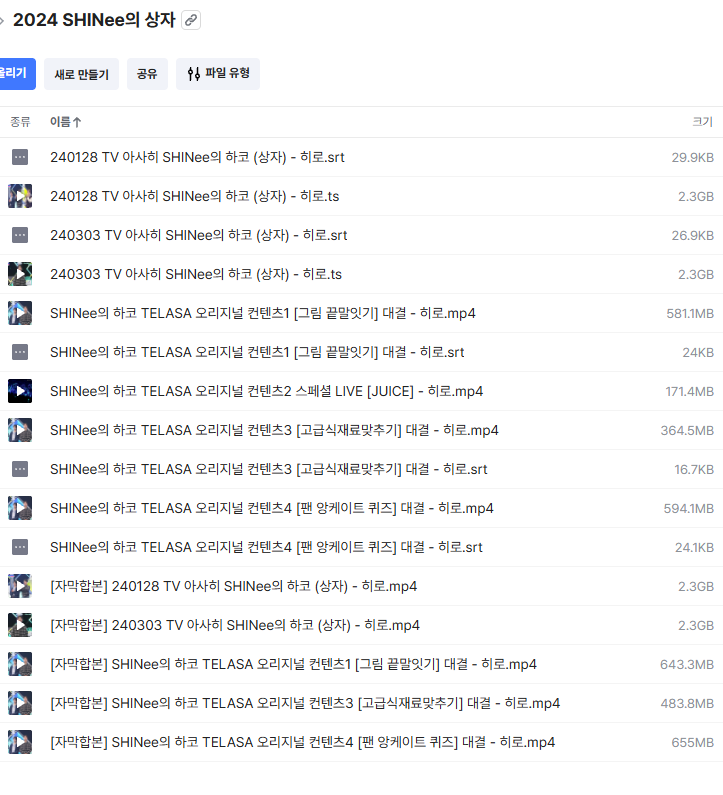
Task: Click the 594.1MB size value
Action: coord(689,509)
